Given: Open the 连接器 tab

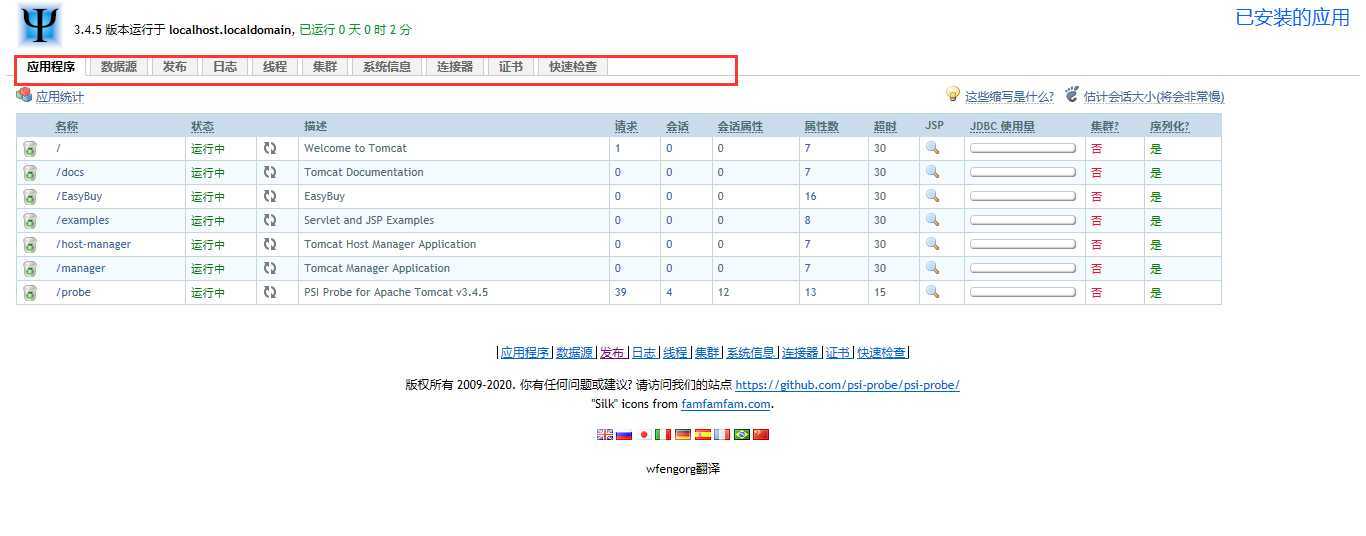Looking at the screenshot, I should point(455,67).
